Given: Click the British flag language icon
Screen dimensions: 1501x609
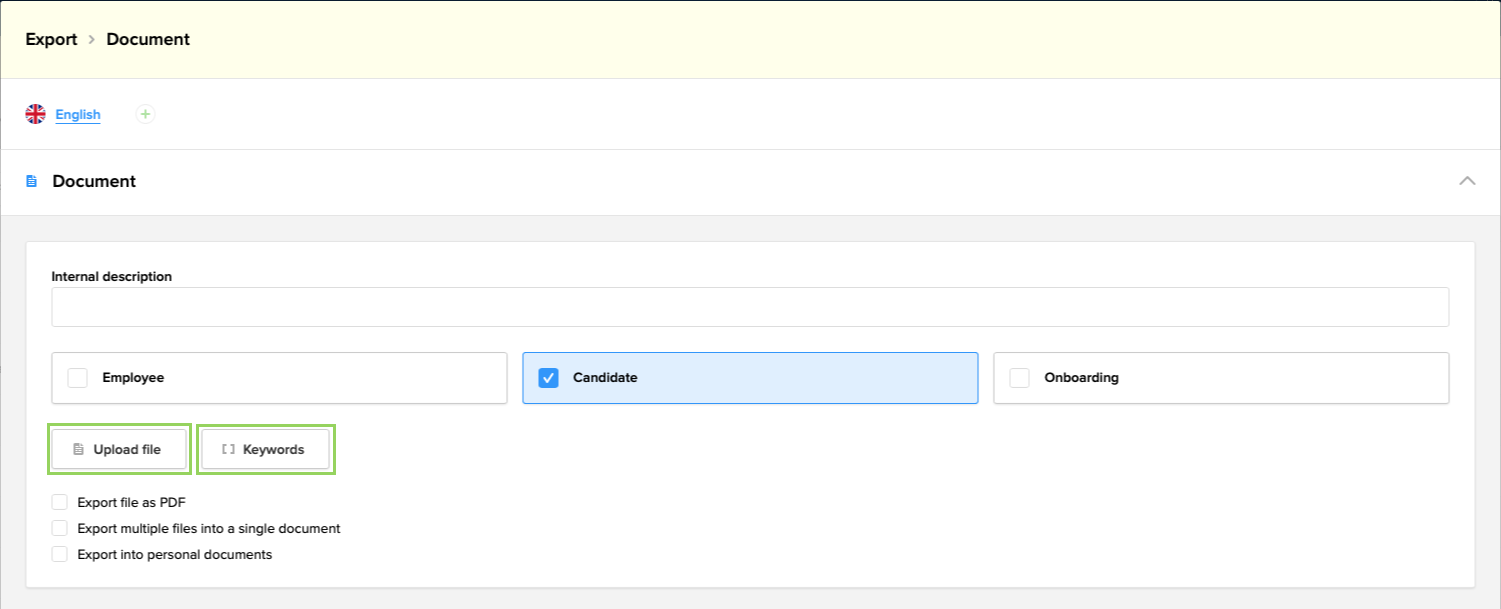Looking at the screenshot, I should point(36,114).
